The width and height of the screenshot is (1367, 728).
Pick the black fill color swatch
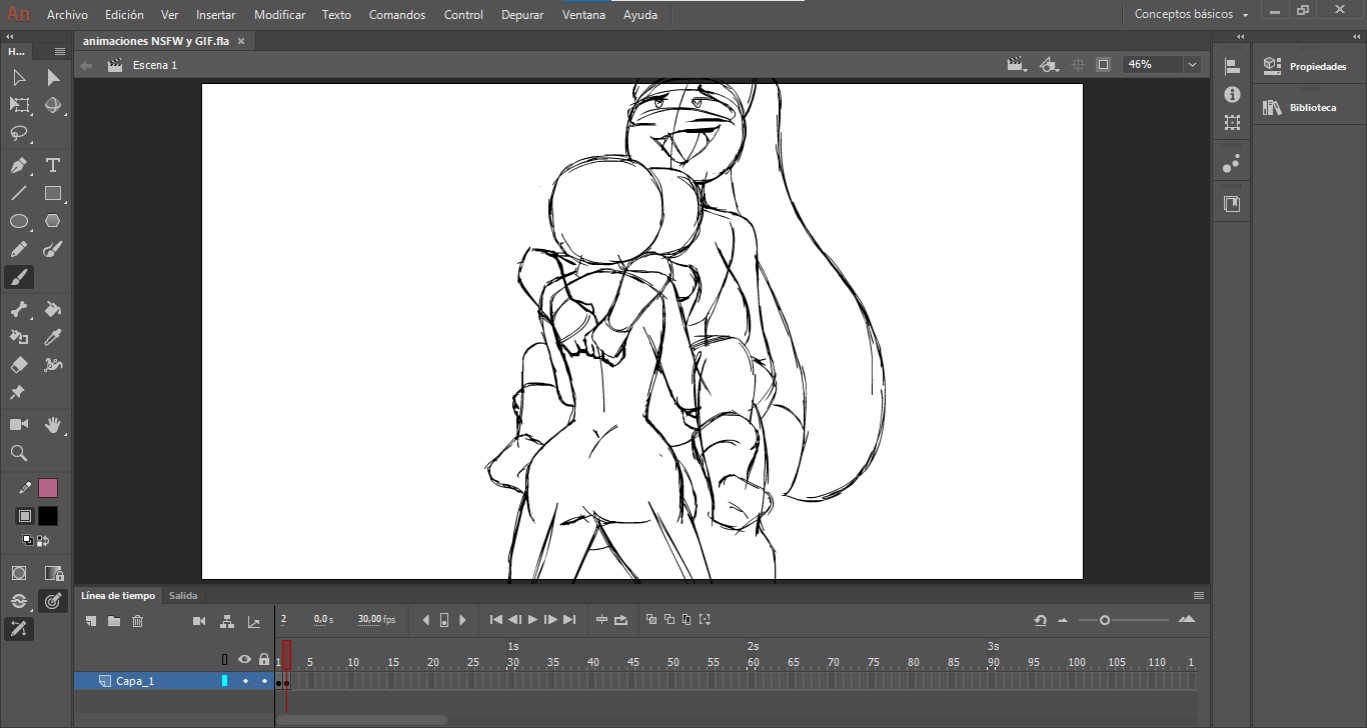point(48,516)
